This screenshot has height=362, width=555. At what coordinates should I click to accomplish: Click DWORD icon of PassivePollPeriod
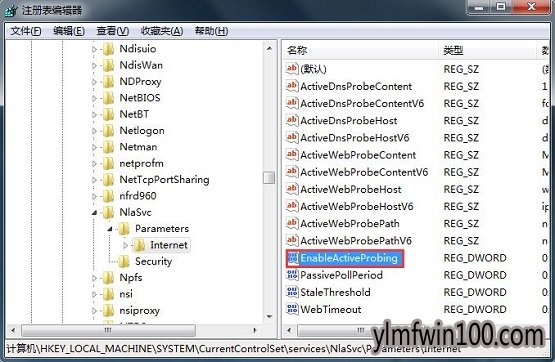pyautogui.click(x=292, y=275)
